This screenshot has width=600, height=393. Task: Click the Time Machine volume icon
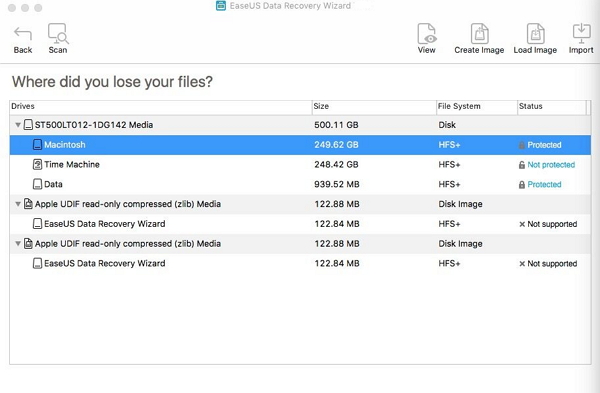pyautogui.click(x=37, y=165)
